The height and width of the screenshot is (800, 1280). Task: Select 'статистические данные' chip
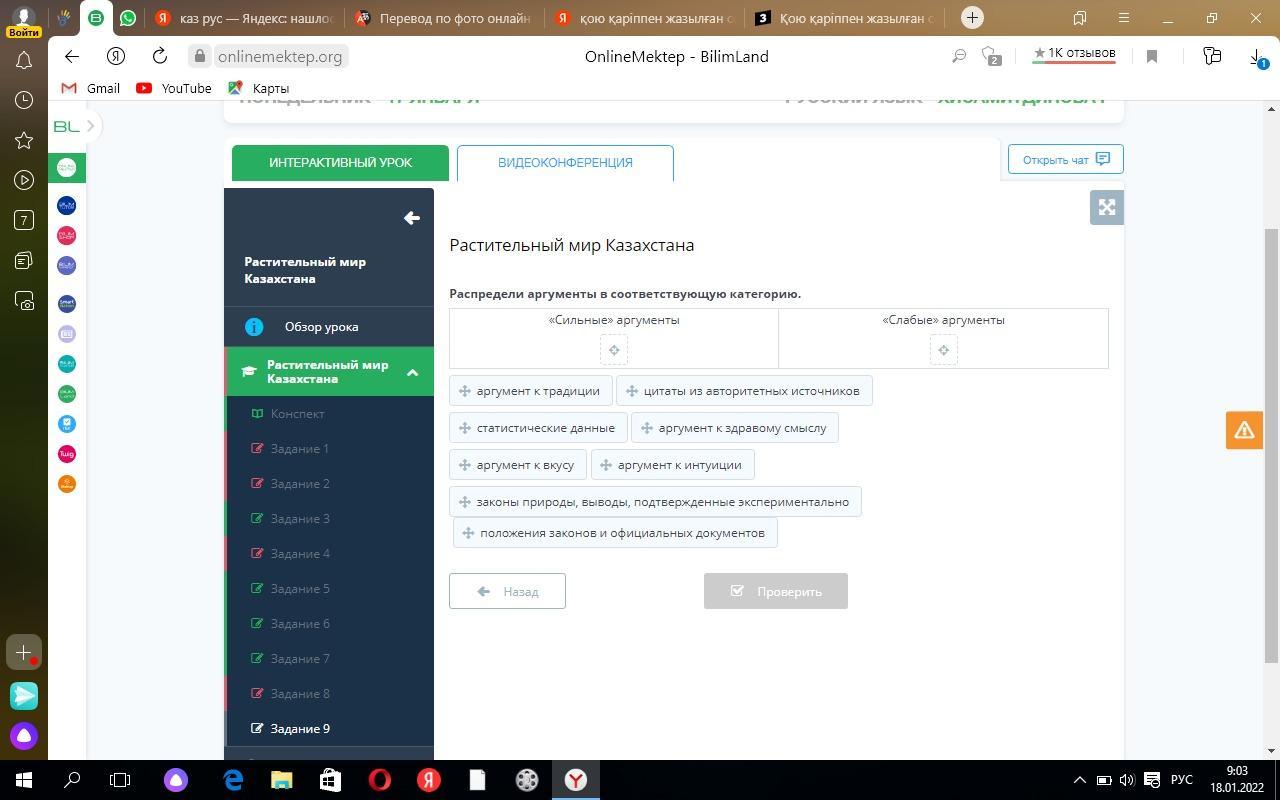tap(538, 428)
